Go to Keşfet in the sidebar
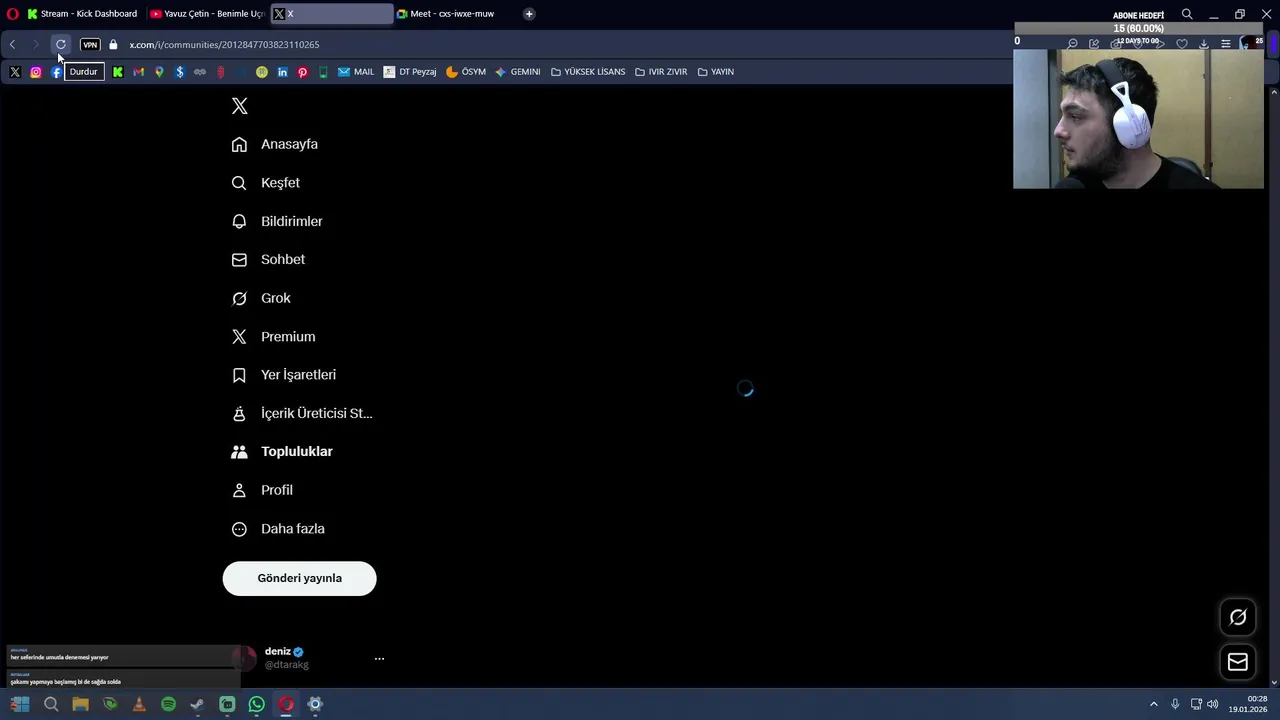The image size is (1280, 720). (265, 183)
